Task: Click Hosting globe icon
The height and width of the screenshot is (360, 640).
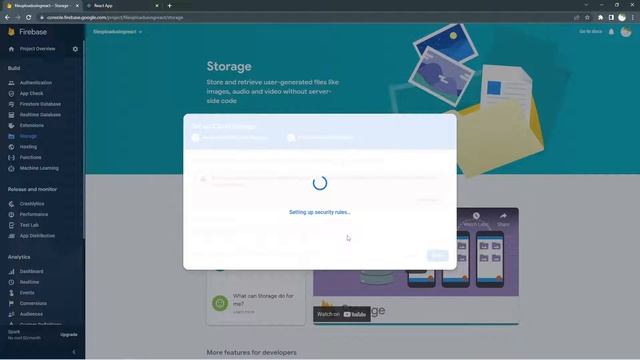Action: (11, 147)
